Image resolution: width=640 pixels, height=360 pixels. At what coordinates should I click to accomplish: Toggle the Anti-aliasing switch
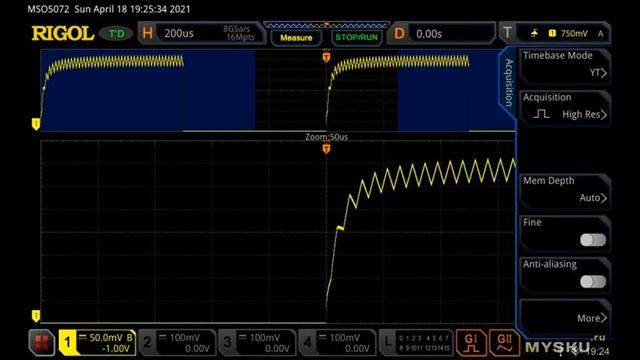pos(593,281)
